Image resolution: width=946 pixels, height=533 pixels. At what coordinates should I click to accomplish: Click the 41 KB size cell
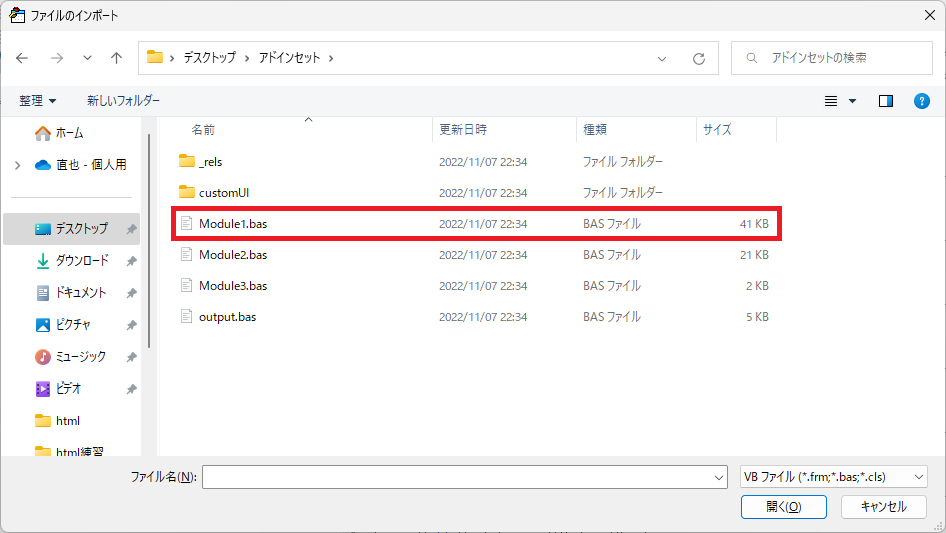pyautogui.click(x=754, y=224)
